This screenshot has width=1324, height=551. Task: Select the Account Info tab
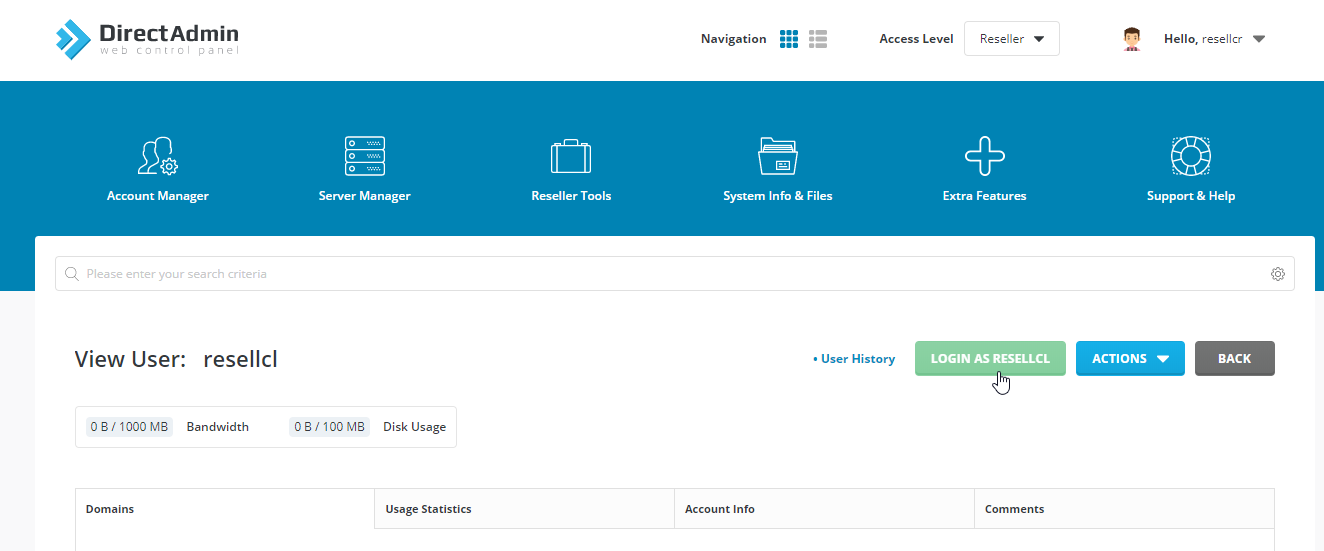pos(824,509)
